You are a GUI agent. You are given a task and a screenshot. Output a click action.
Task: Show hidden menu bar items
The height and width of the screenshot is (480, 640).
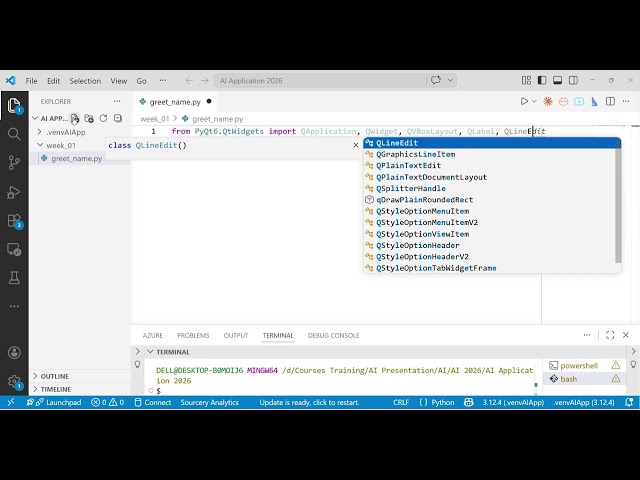point(162,80)
